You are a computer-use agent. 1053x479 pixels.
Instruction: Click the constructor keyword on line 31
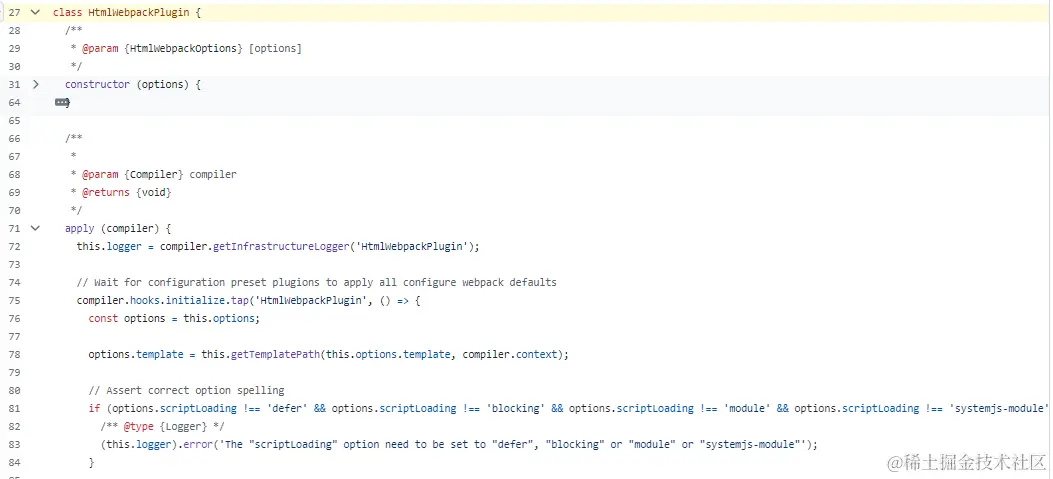pos(97,85)
